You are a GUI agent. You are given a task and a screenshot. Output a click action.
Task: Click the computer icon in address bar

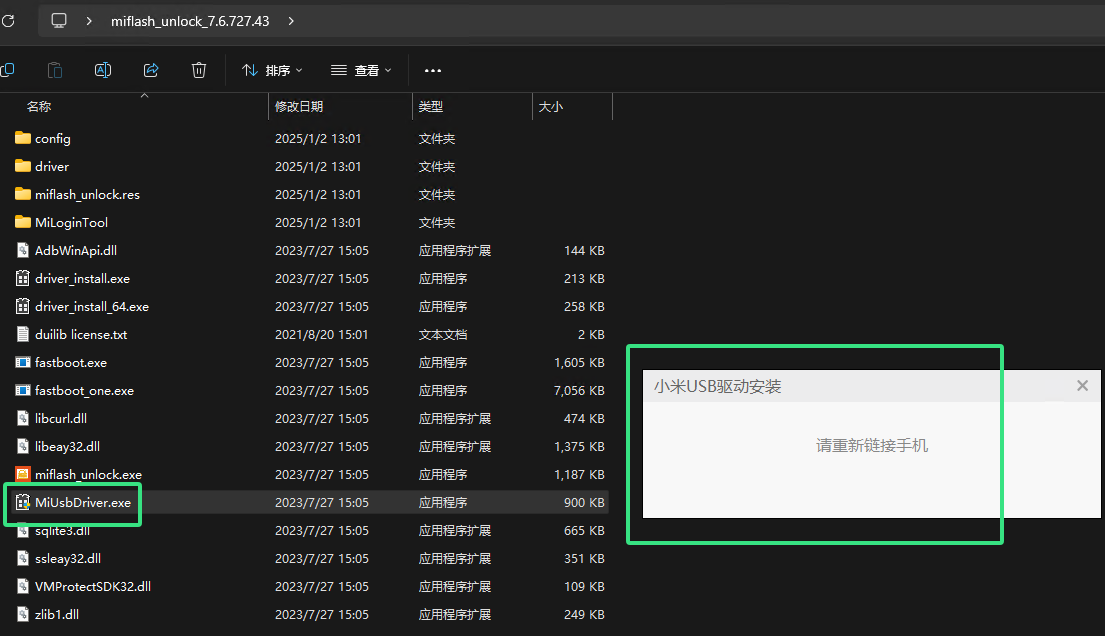coord(58,20)
